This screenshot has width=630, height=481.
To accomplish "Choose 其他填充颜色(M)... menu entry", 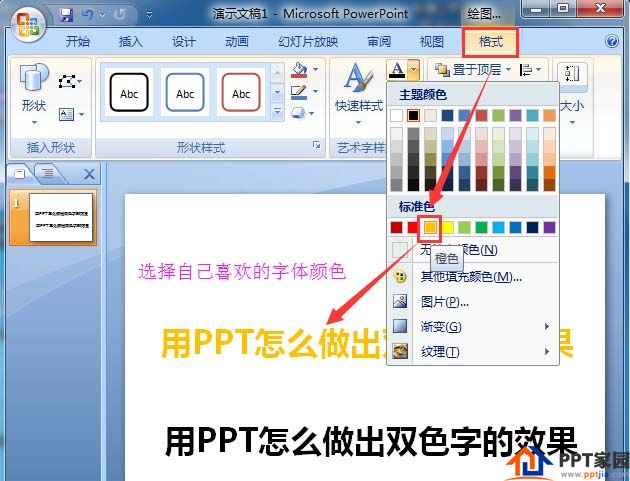I will coord(471,277).
